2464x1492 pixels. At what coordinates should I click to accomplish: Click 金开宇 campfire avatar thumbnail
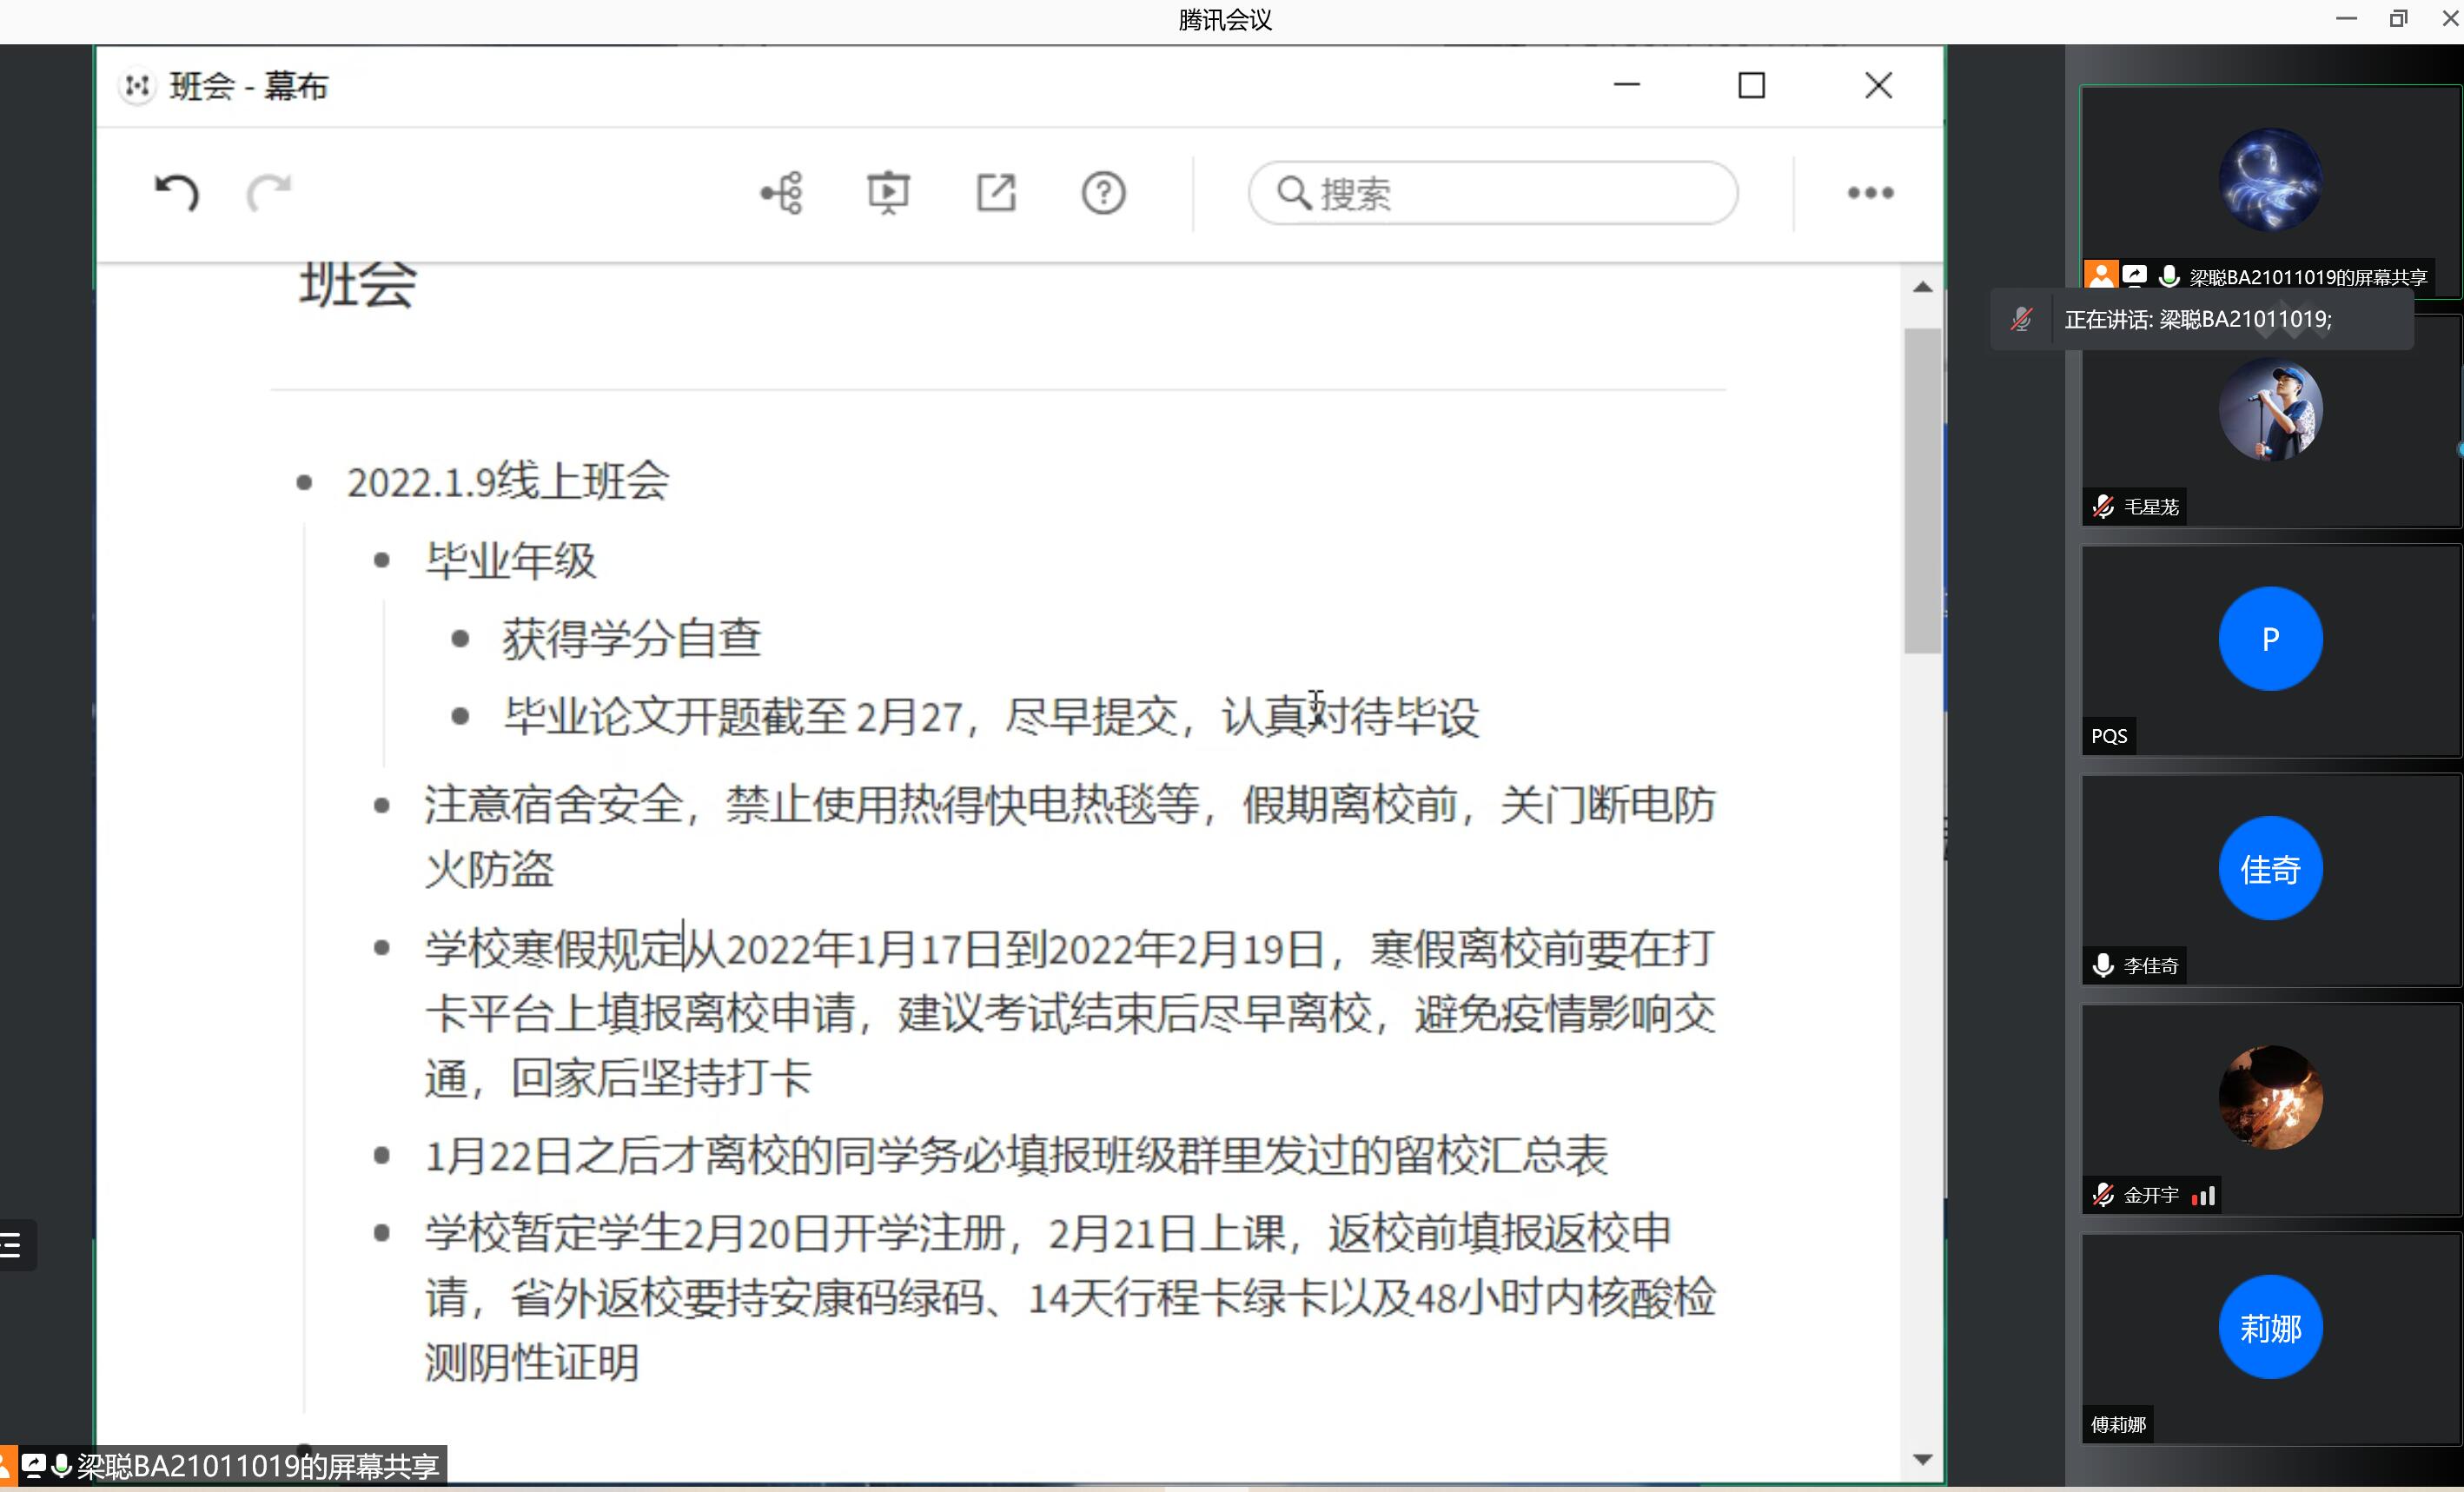[2270, 1098]
